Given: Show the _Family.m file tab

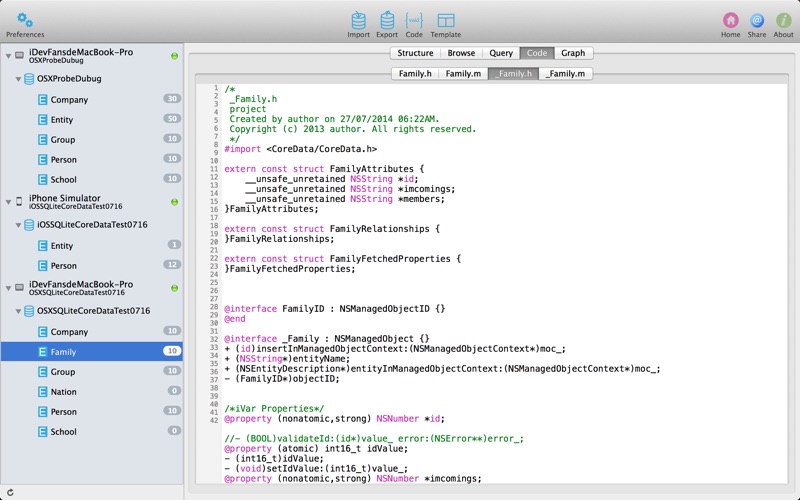Looking at the screenshot, I should pyautogui.click(x=565, y=73).
